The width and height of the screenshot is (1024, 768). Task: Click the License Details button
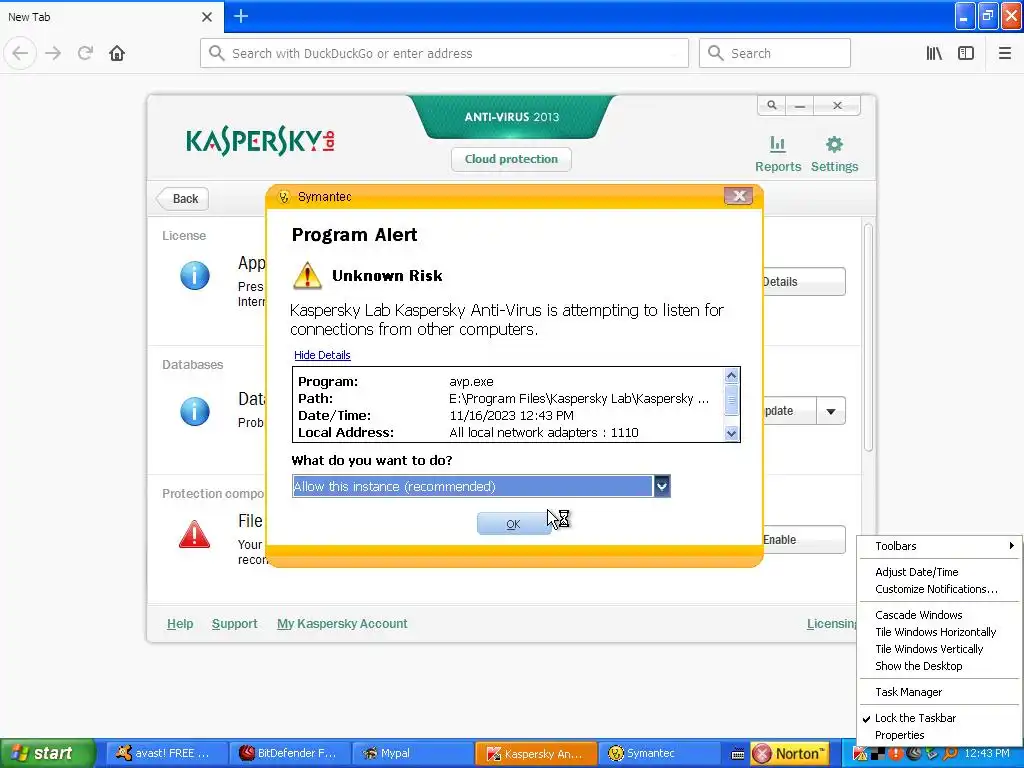click(804, 282)
